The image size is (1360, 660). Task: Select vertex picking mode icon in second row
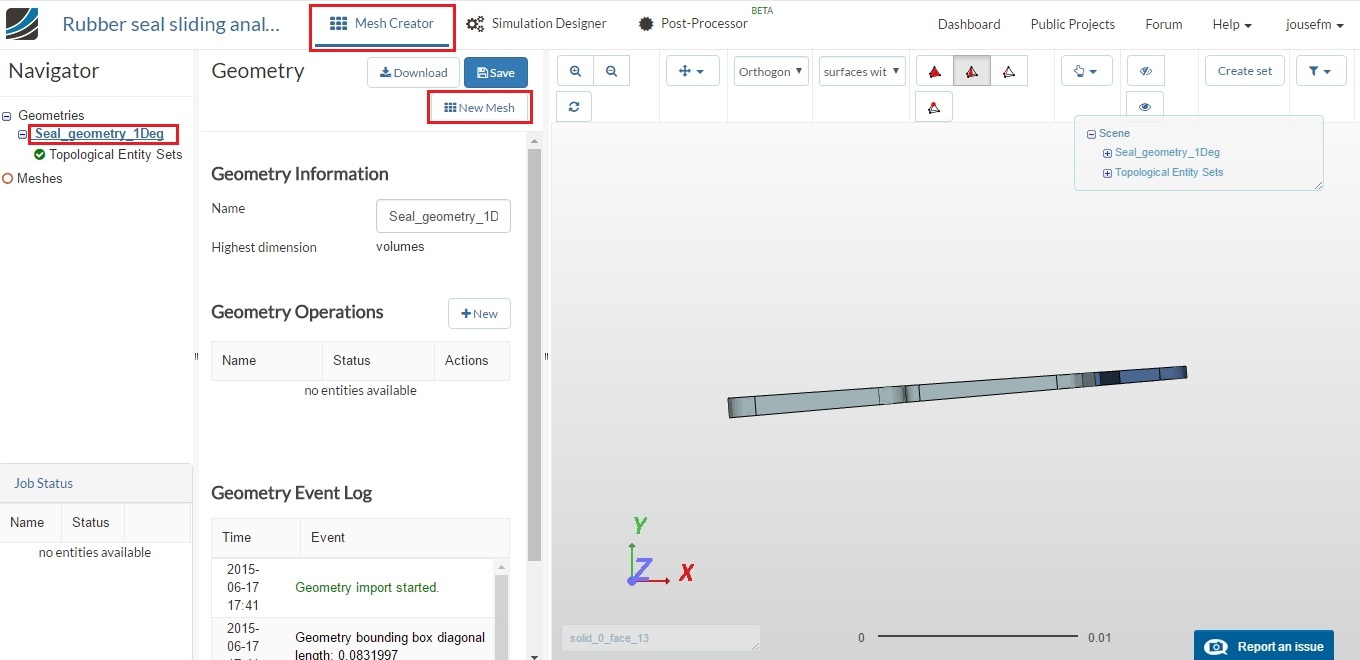pyautogui.click(x=934, y=106)
